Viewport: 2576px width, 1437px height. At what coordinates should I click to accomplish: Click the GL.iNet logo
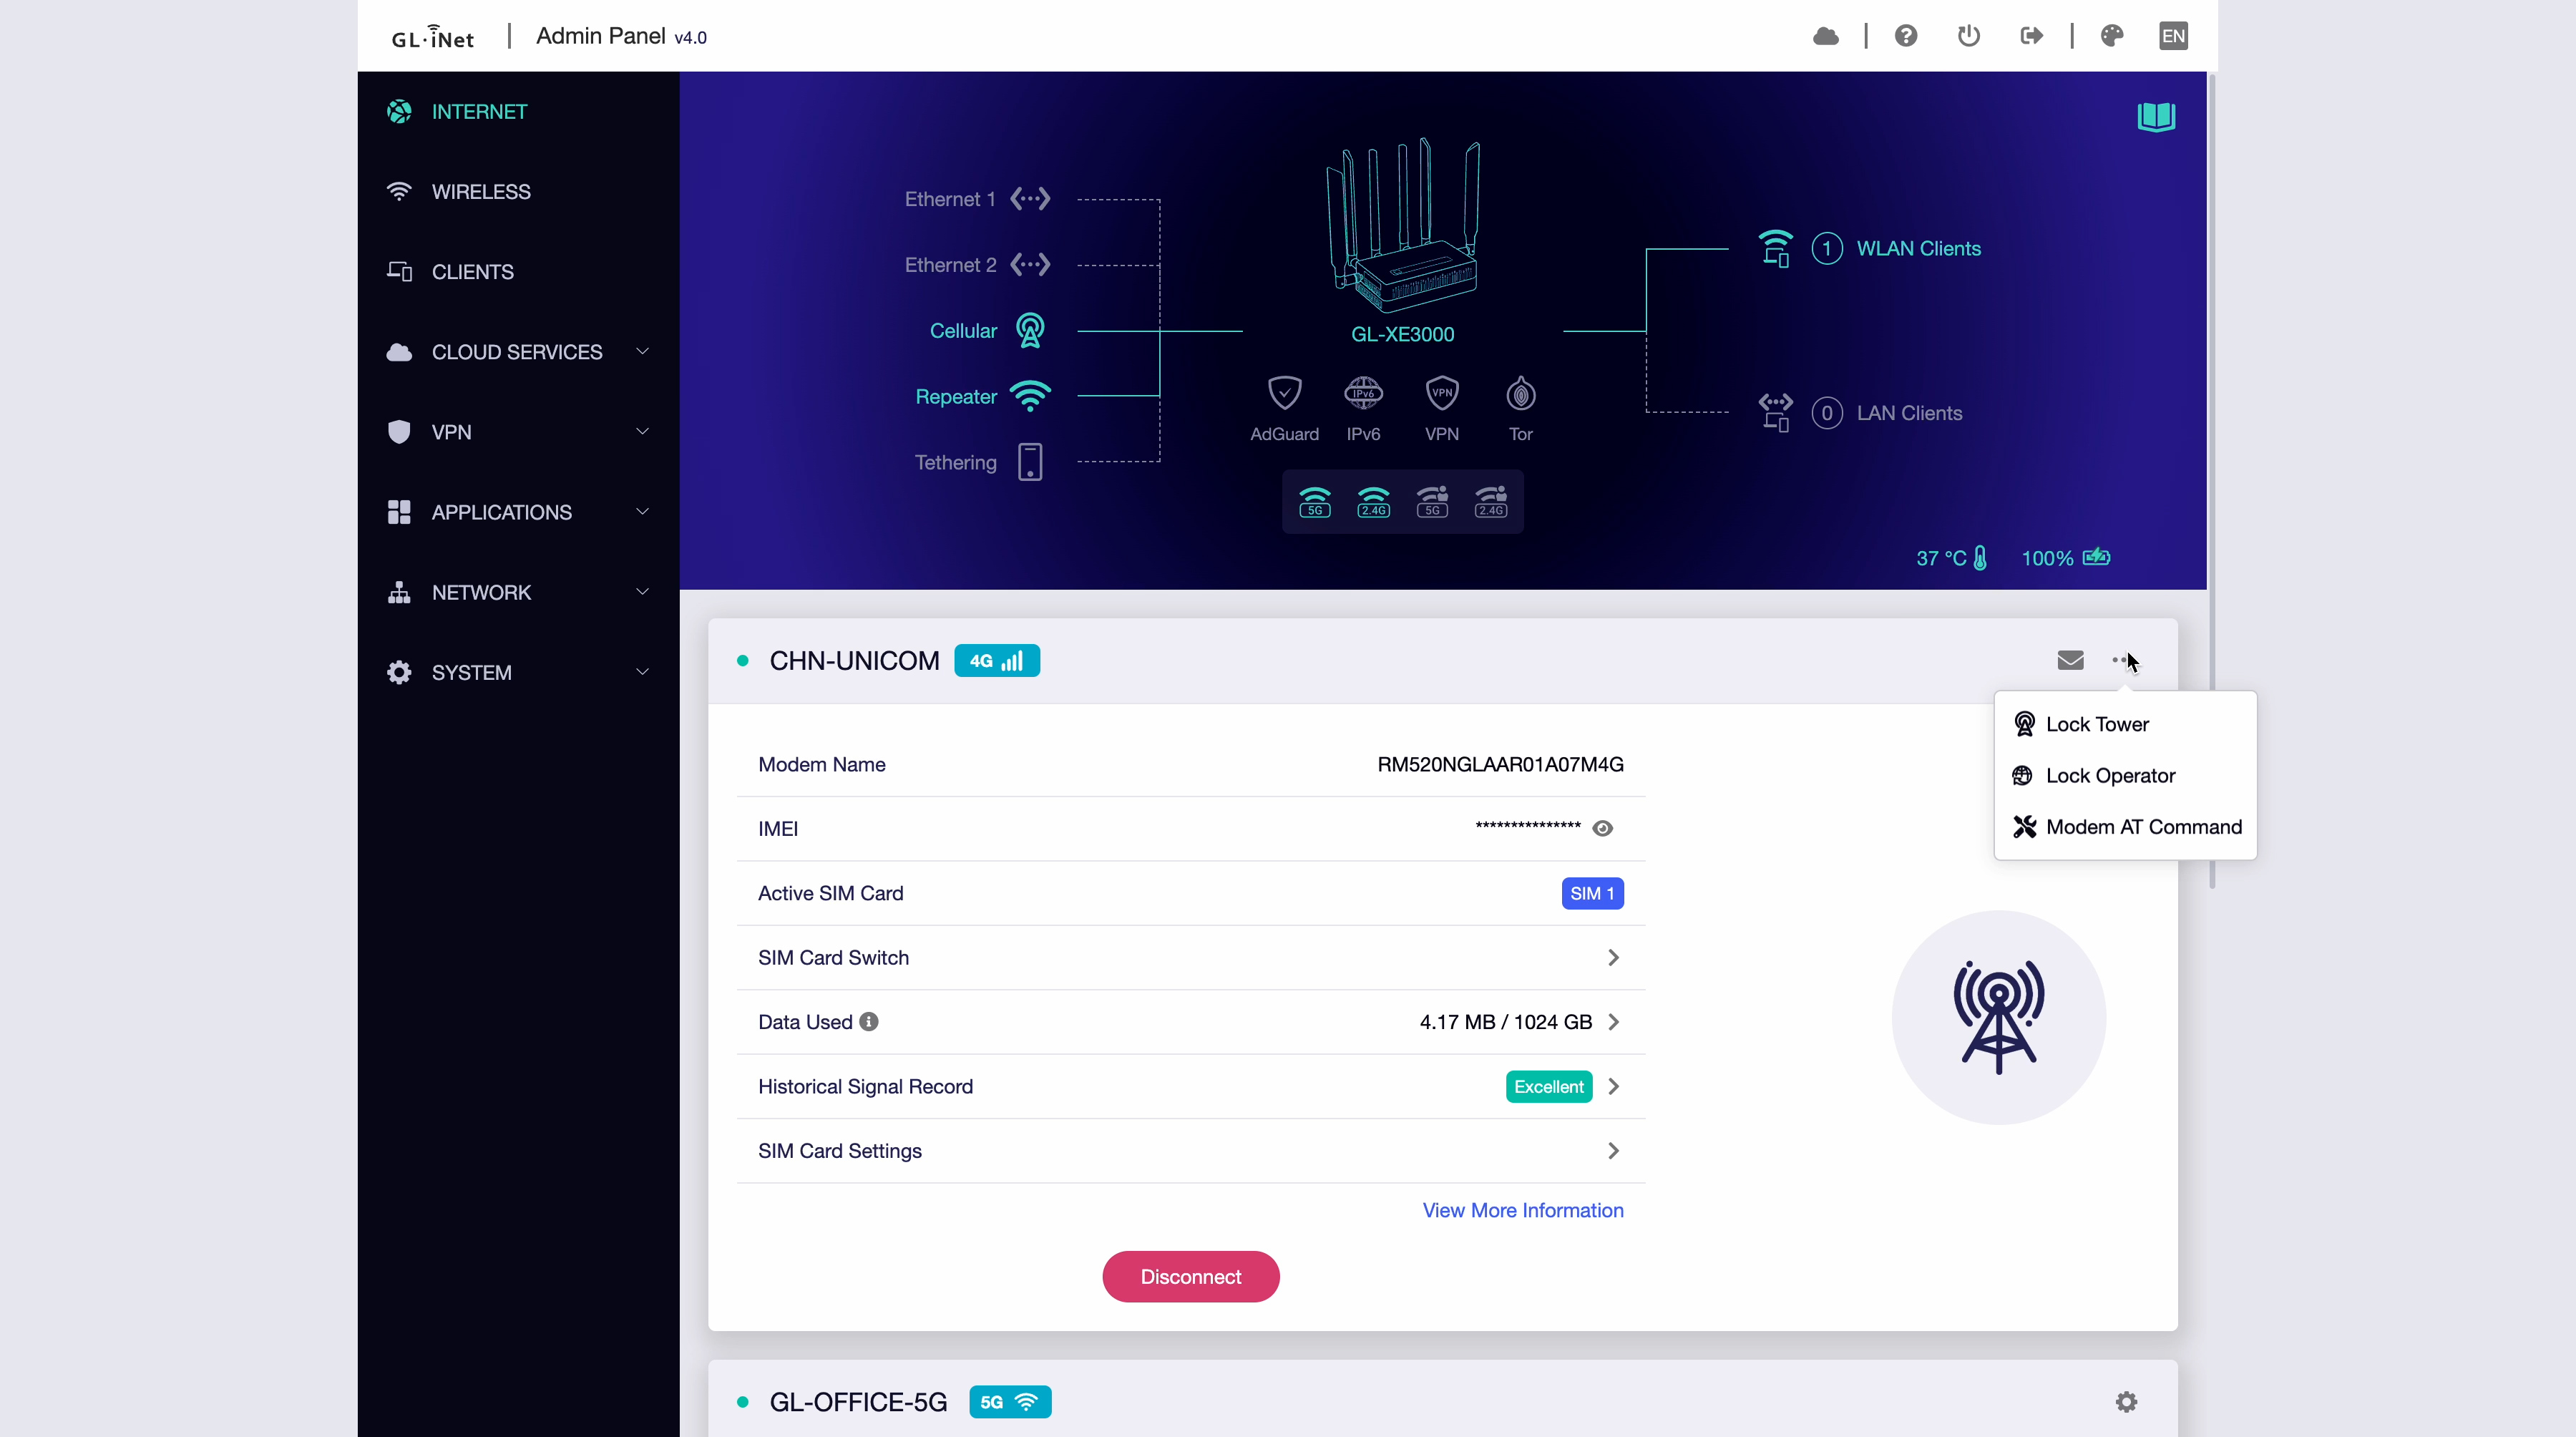point(432,37)
